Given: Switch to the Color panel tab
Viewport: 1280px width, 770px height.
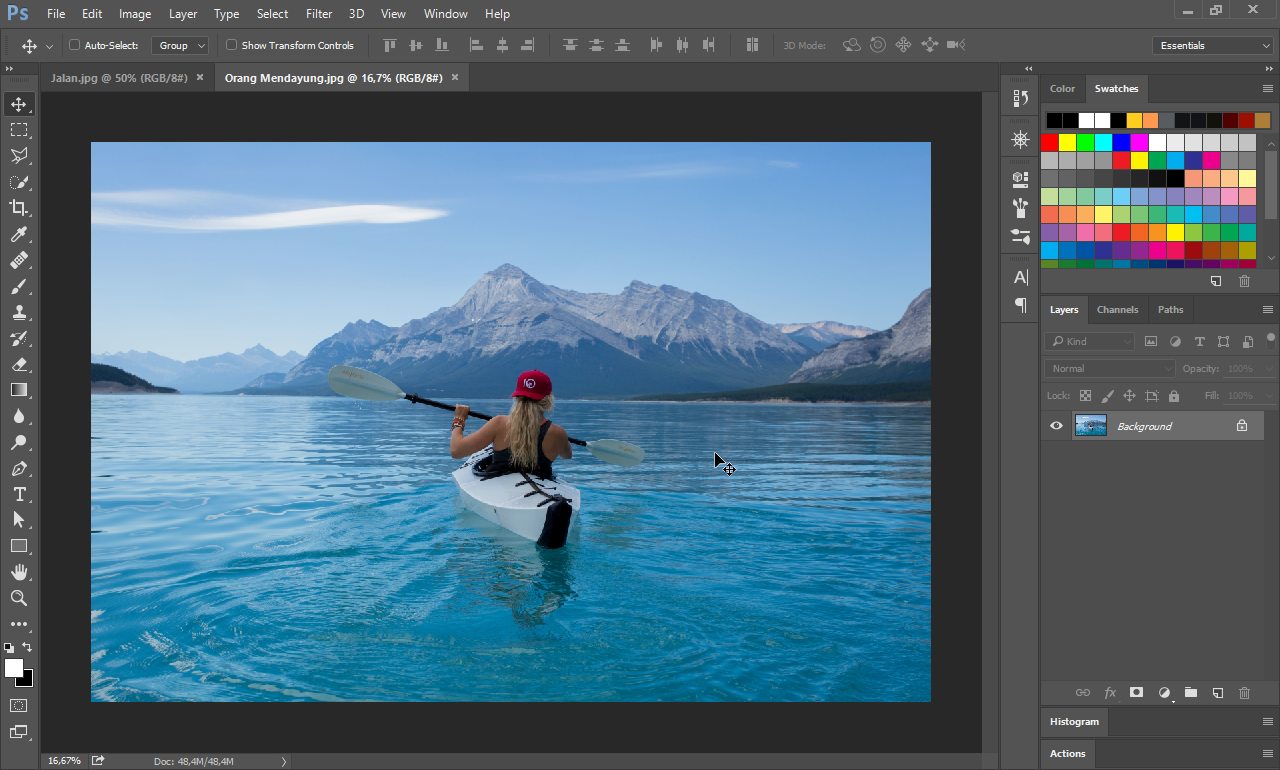Looking at the screenshot, I should click(x=1062, y=89).
